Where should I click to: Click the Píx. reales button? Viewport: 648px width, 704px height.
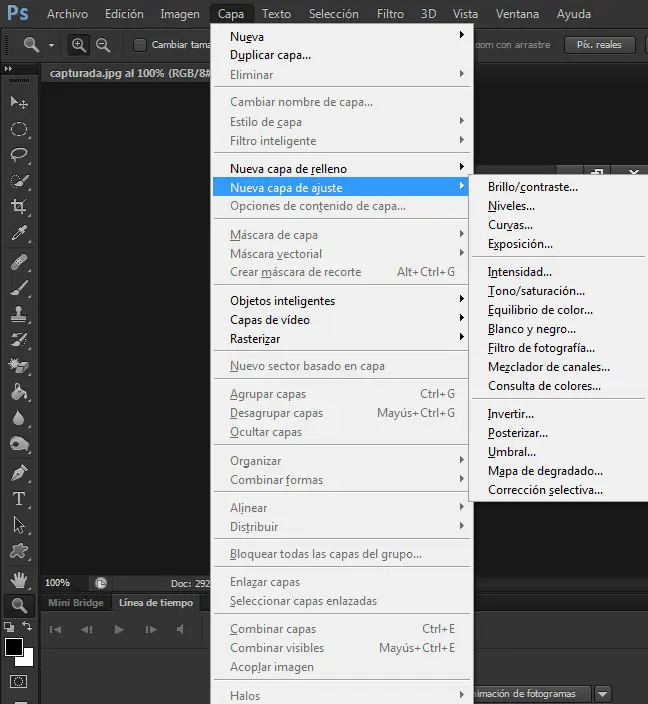[600, 45]
